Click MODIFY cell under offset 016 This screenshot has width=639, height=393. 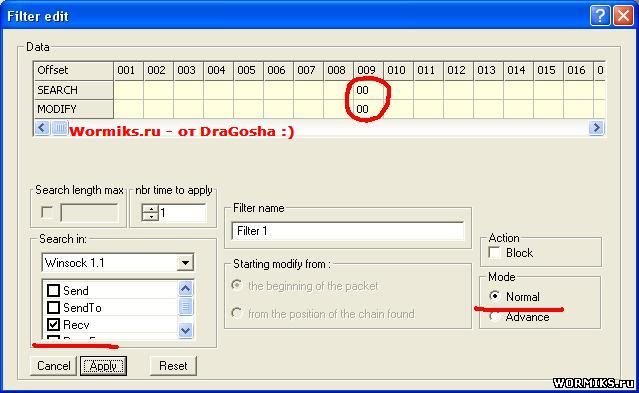[578, 109]
